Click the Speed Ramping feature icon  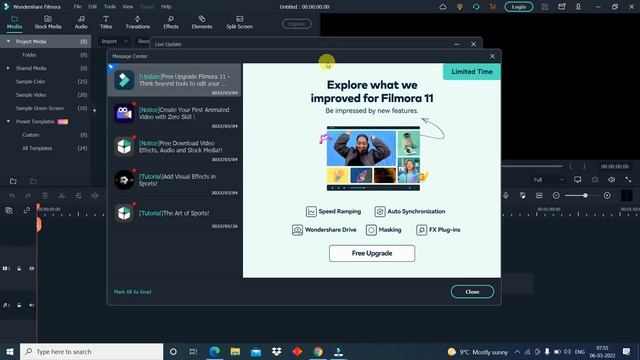point(311,211)
